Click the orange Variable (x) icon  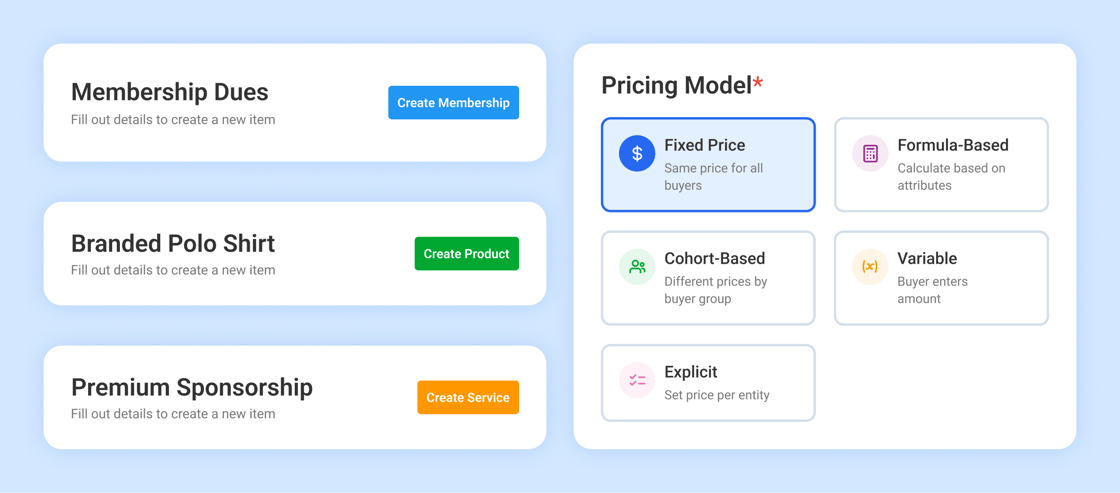(x=870, y=267)
